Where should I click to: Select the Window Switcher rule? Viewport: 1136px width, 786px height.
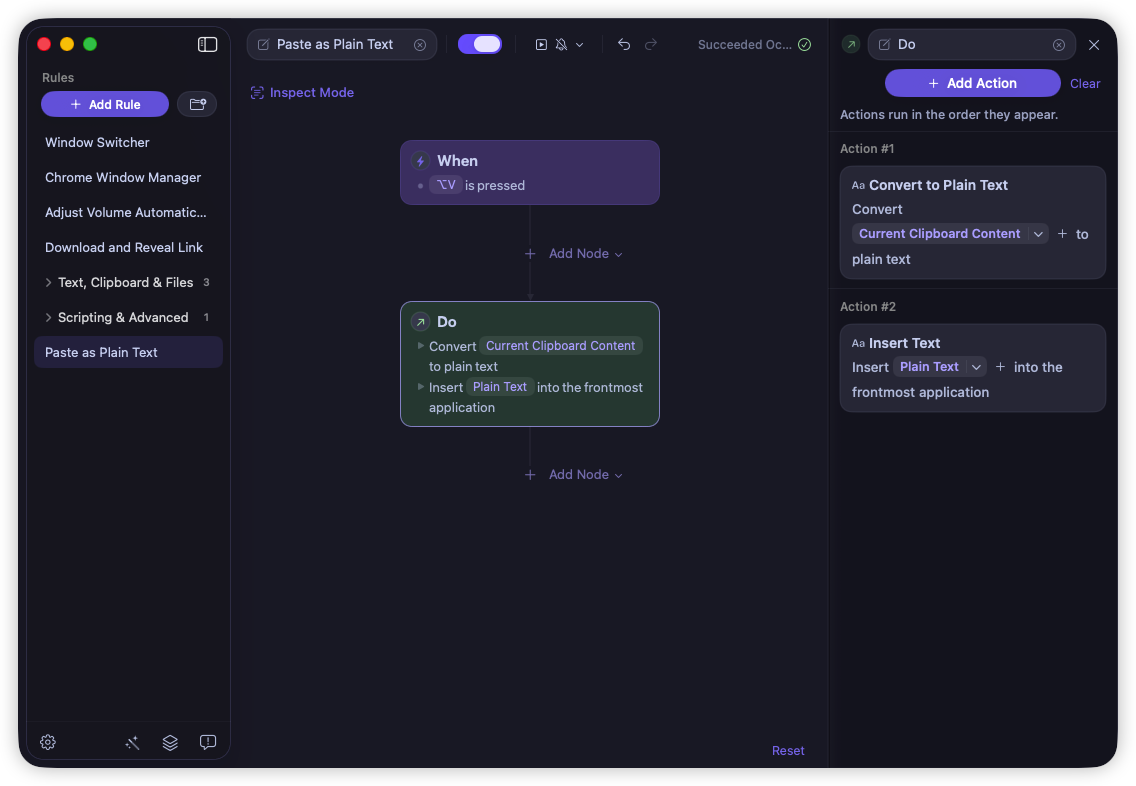coord(128,143)
